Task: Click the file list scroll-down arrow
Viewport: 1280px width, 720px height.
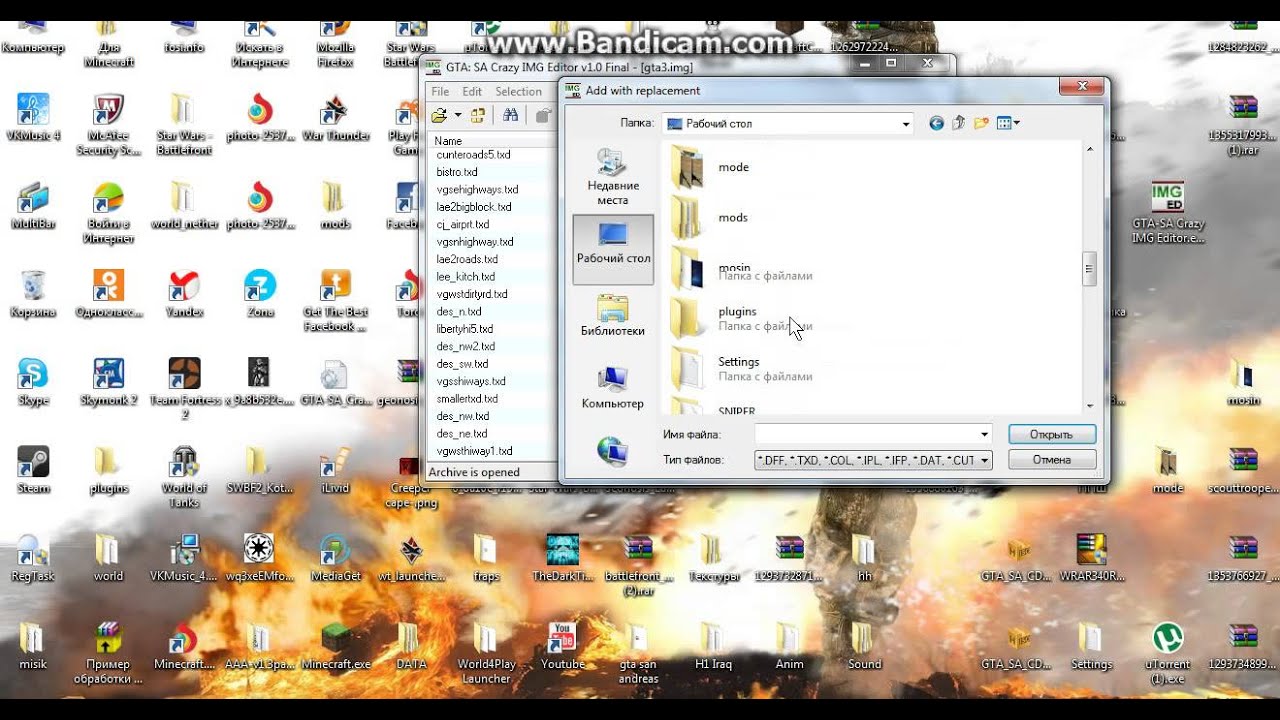Action: point(1089,405)
